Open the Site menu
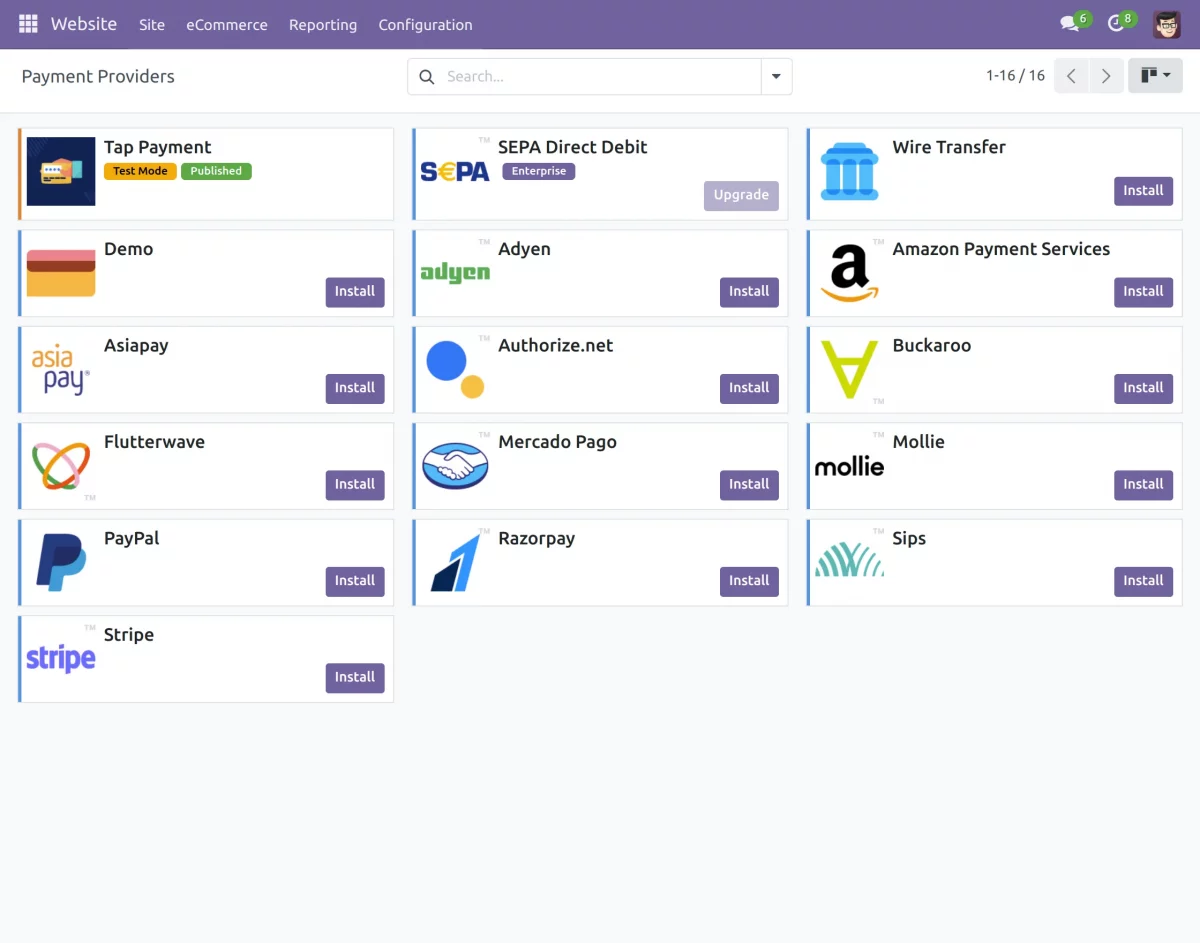 (152, 24)
